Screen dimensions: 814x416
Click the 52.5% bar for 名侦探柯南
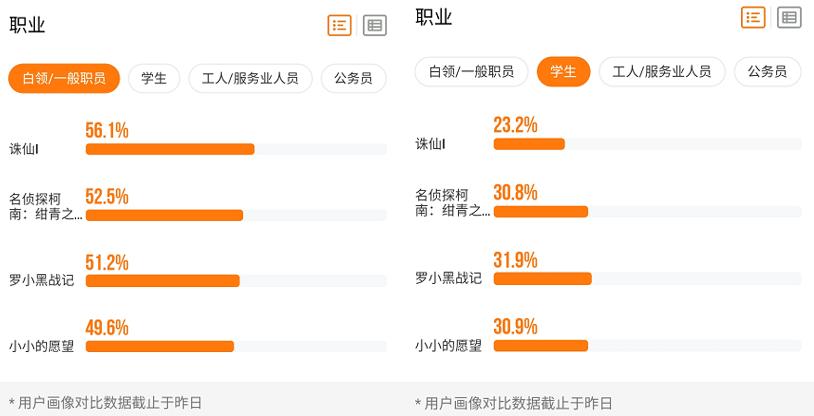[165, 215]
